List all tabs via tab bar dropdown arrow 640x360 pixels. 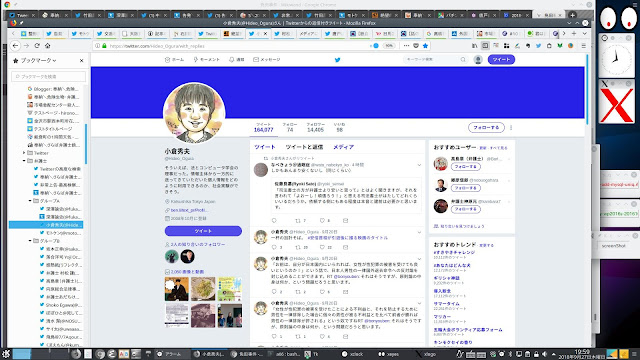coord(584,33)
